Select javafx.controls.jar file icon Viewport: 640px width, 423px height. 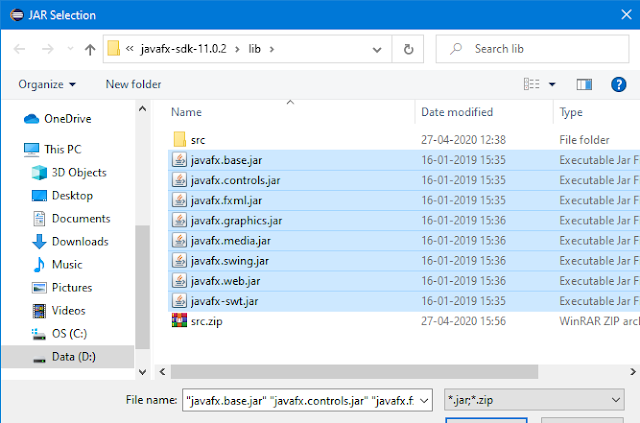179,180
